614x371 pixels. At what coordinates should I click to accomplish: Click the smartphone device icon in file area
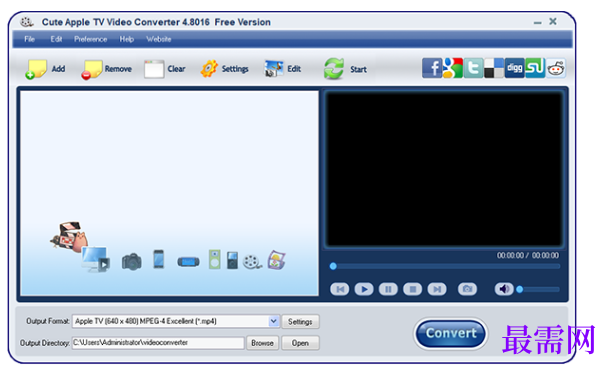(x=159, y=259)
